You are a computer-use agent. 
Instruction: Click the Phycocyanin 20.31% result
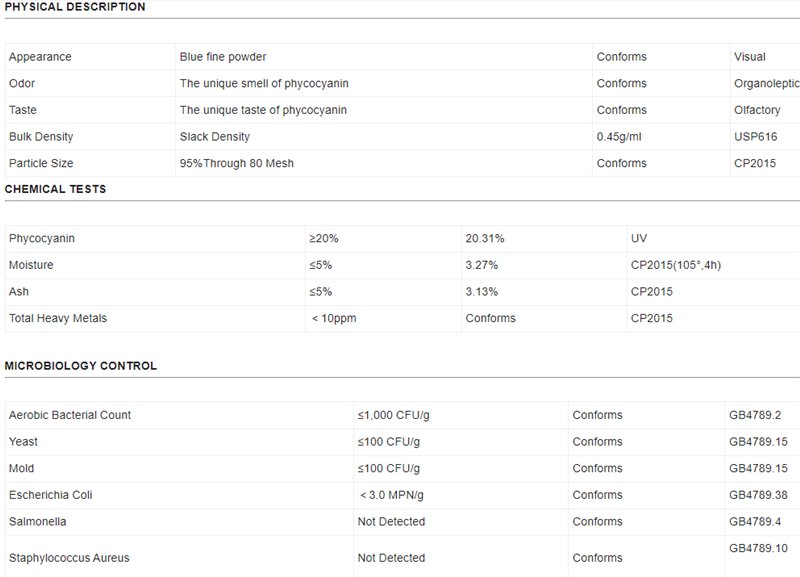tap(485, 239)
